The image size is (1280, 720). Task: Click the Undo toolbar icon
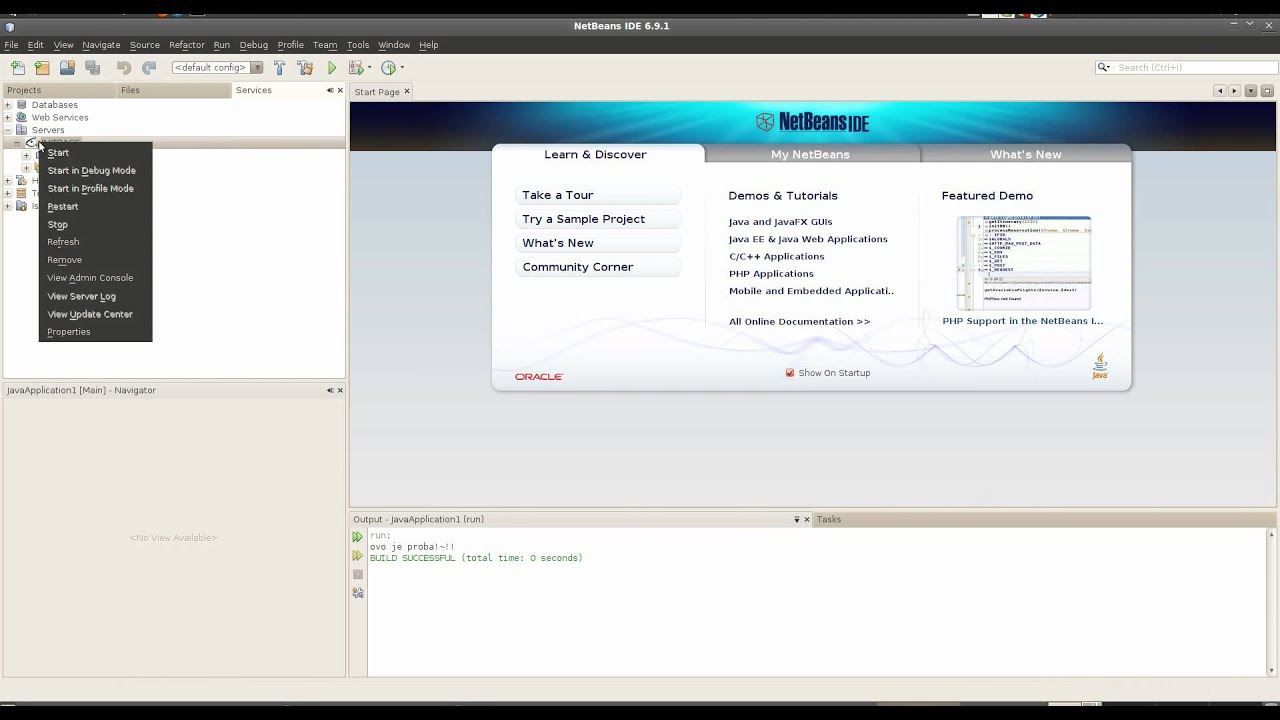click(x=124, y=68)
